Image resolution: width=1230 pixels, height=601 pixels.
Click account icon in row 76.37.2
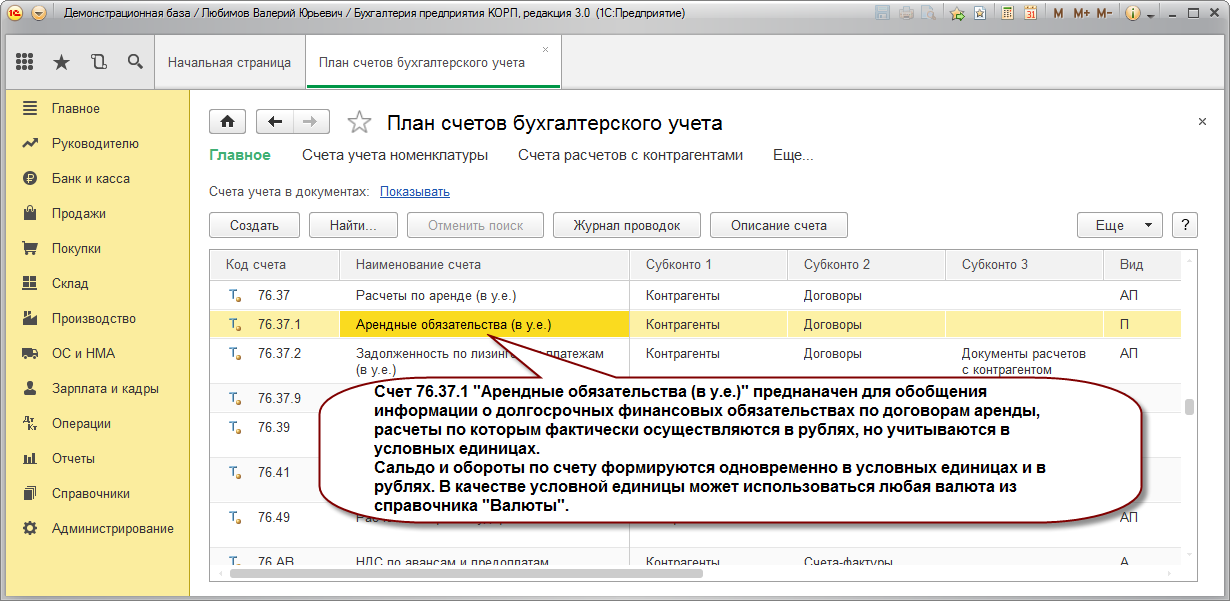[x=235, y=354]
